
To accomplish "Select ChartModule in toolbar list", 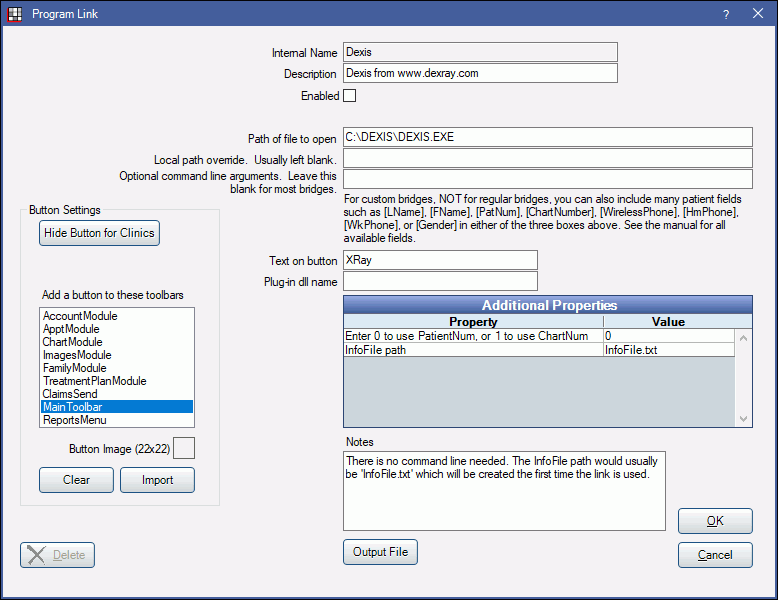I will pos(117,342).
